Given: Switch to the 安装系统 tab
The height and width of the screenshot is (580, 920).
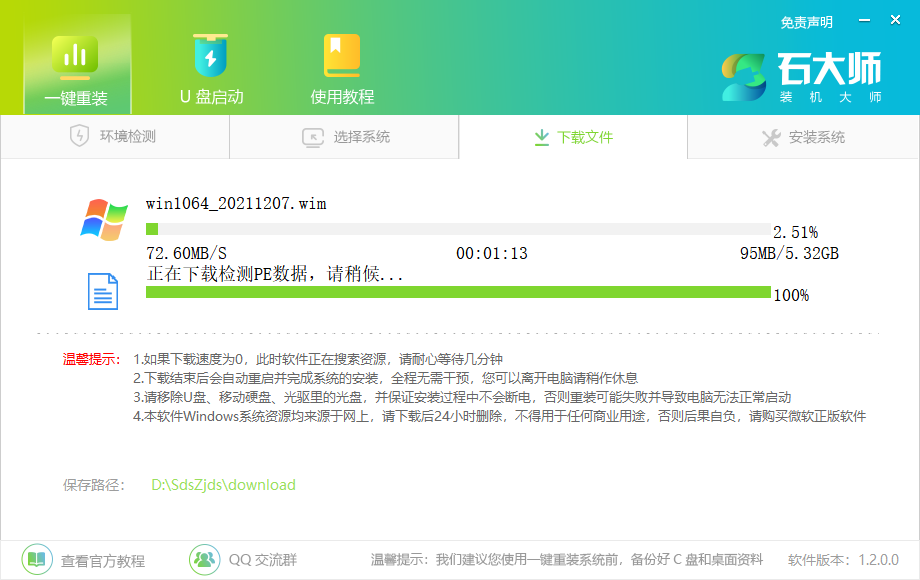Looking at the screenshot, I should click(x=803, y=136).
